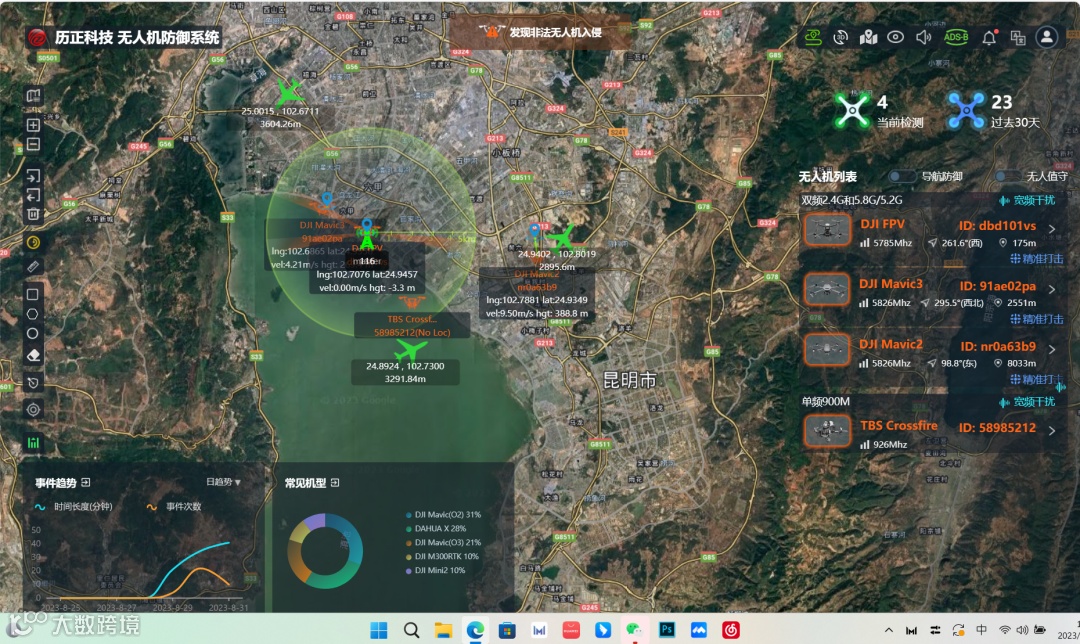This screenshot has height=644, width=1080.
Task: Open the TBS Crossfire drone thumbnail
Action: (827, 431)
